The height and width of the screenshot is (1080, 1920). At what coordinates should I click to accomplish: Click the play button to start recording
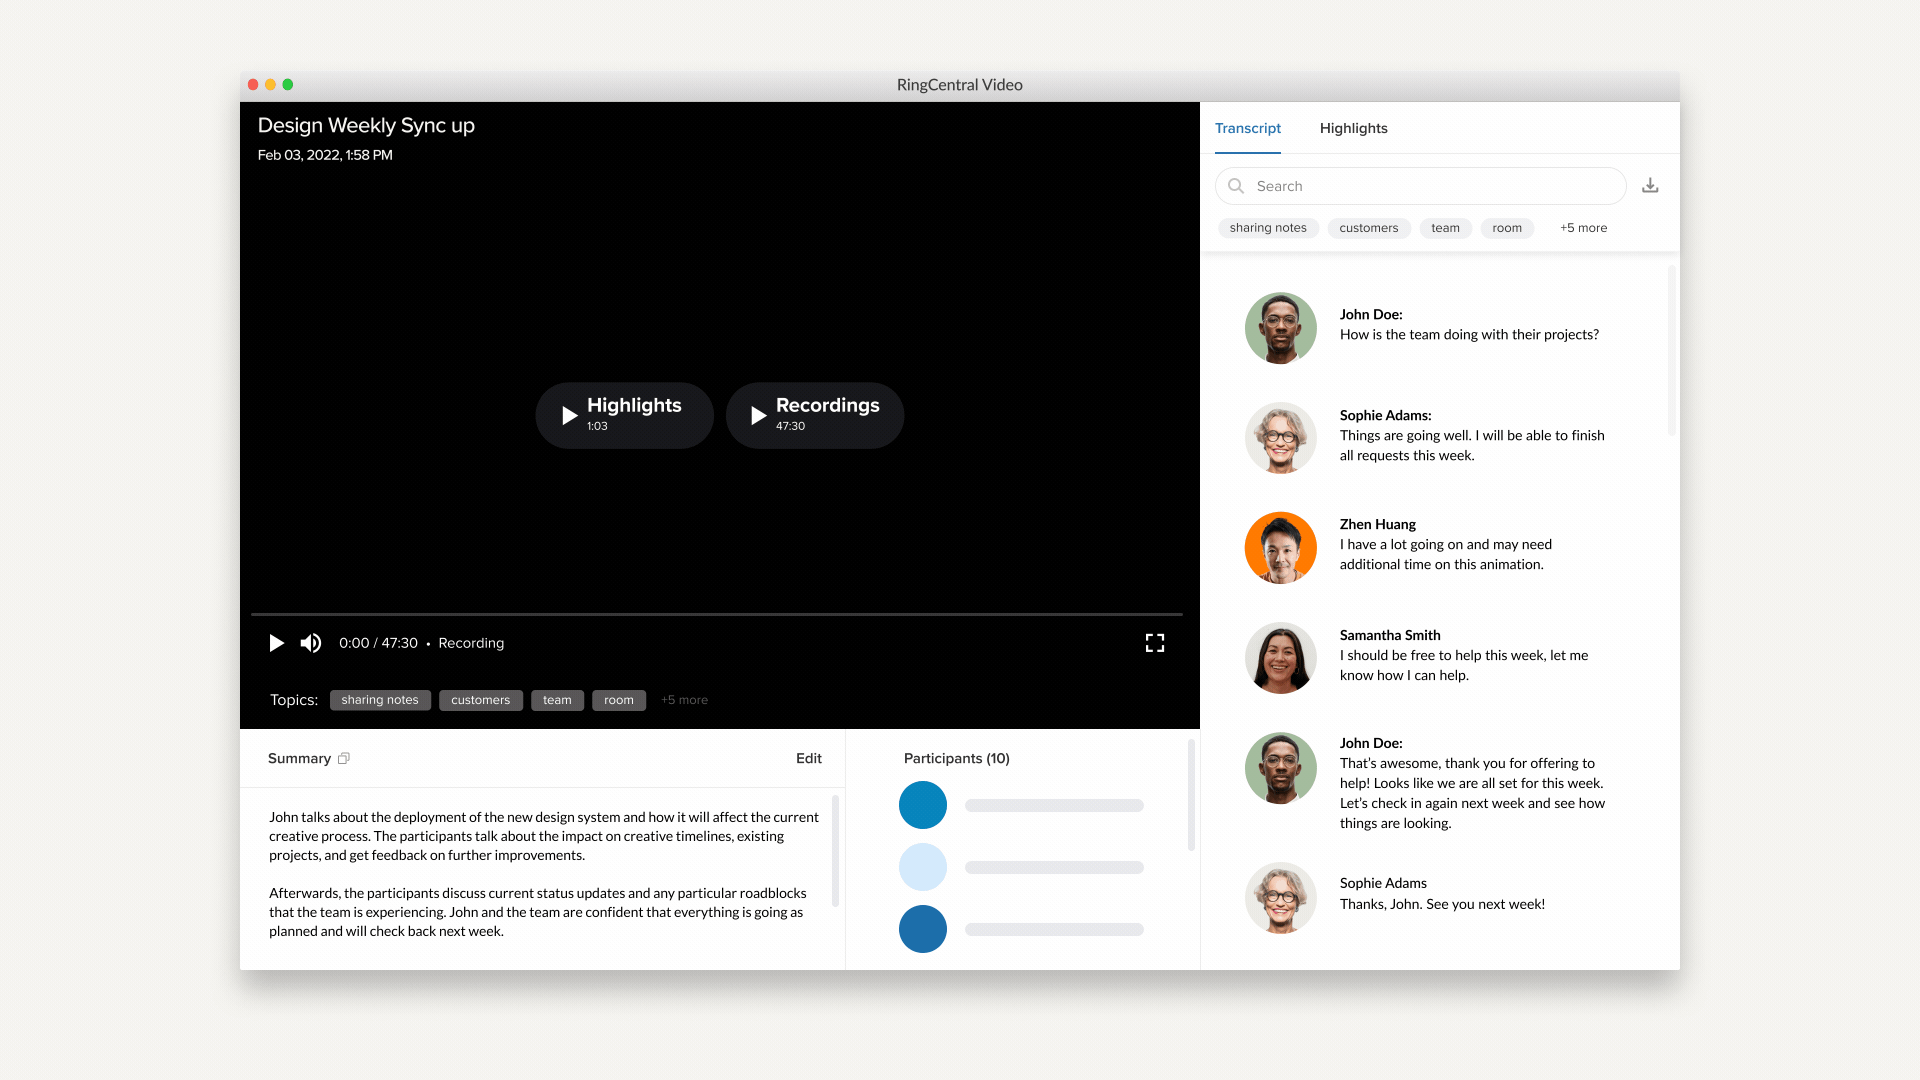[x=277, y=642]
